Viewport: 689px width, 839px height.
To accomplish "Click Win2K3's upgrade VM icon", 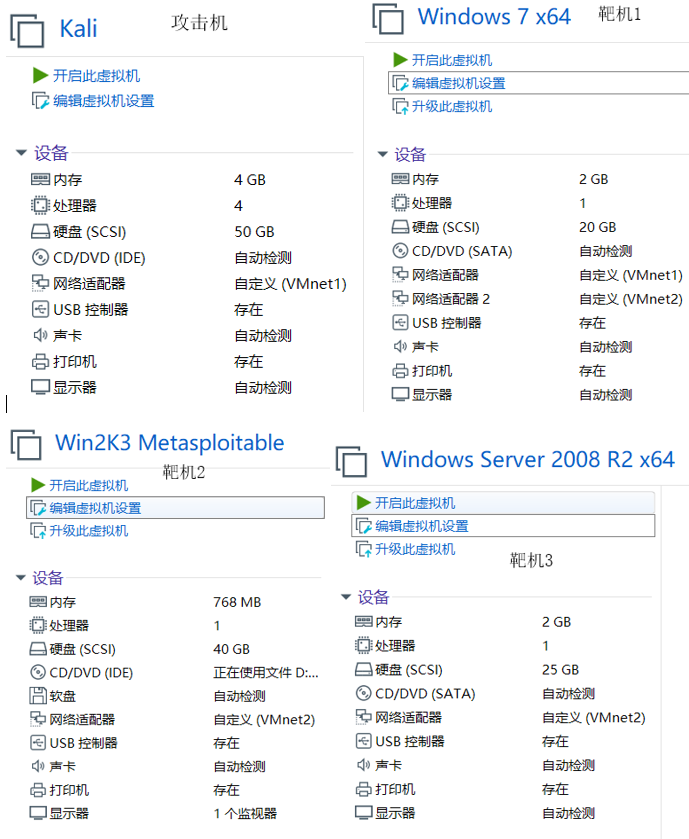I will 37,531.
